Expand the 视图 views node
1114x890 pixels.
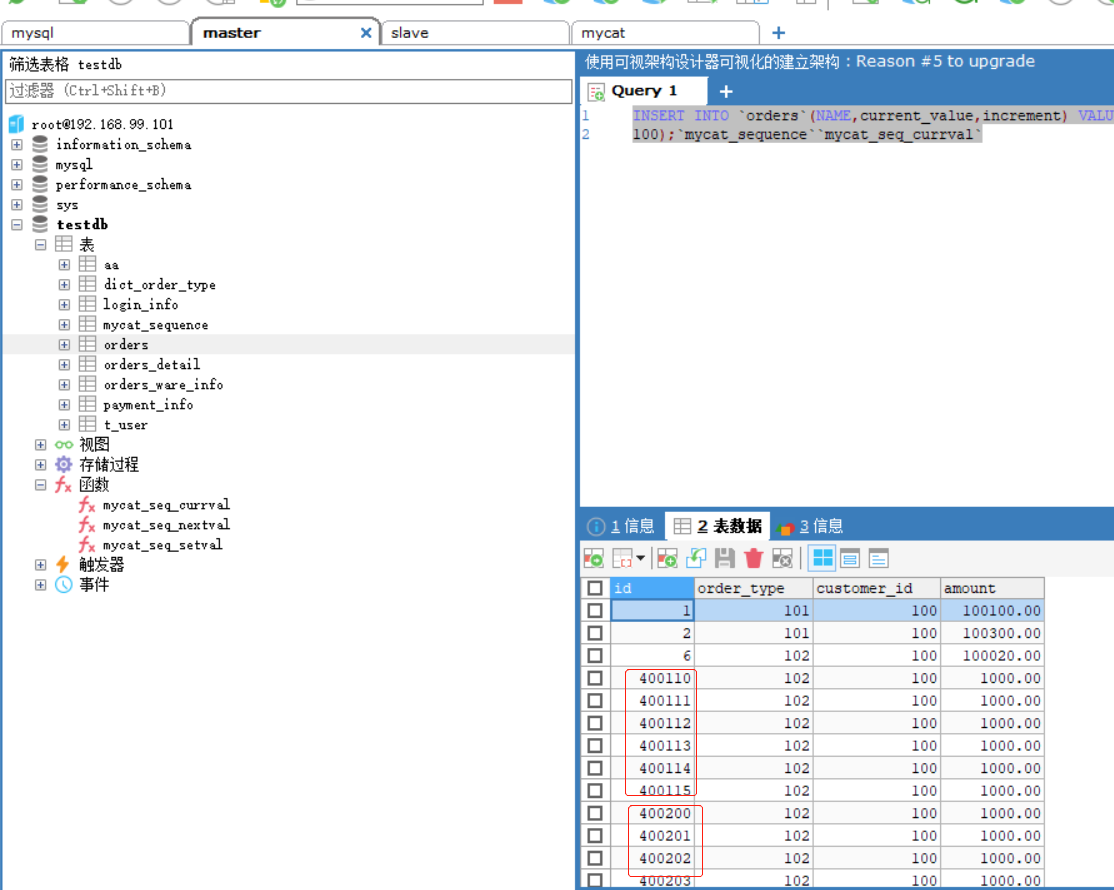pos(40,445)
